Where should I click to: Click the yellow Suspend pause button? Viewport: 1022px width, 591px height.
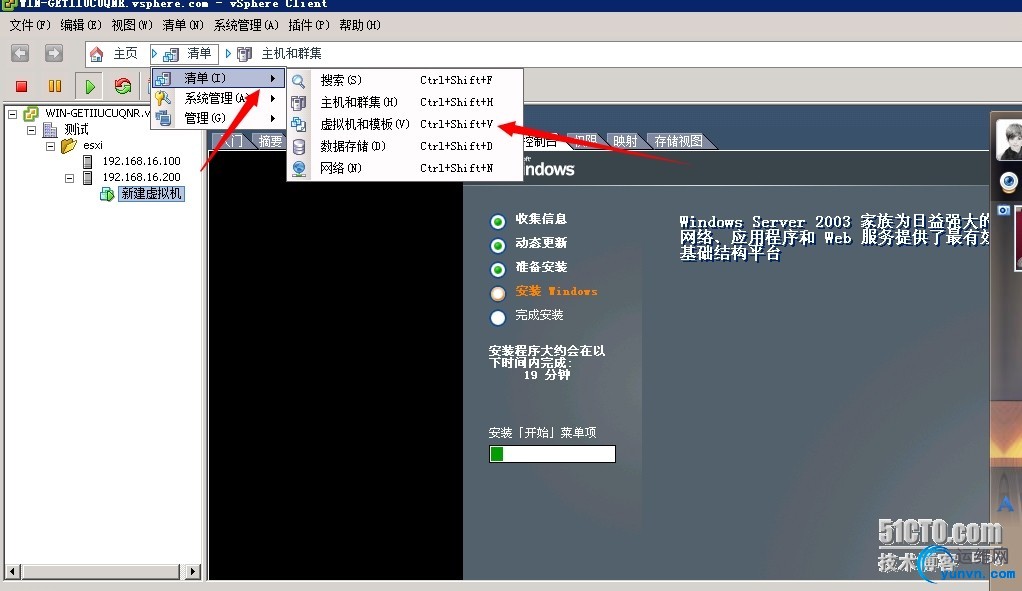point(55,86)
